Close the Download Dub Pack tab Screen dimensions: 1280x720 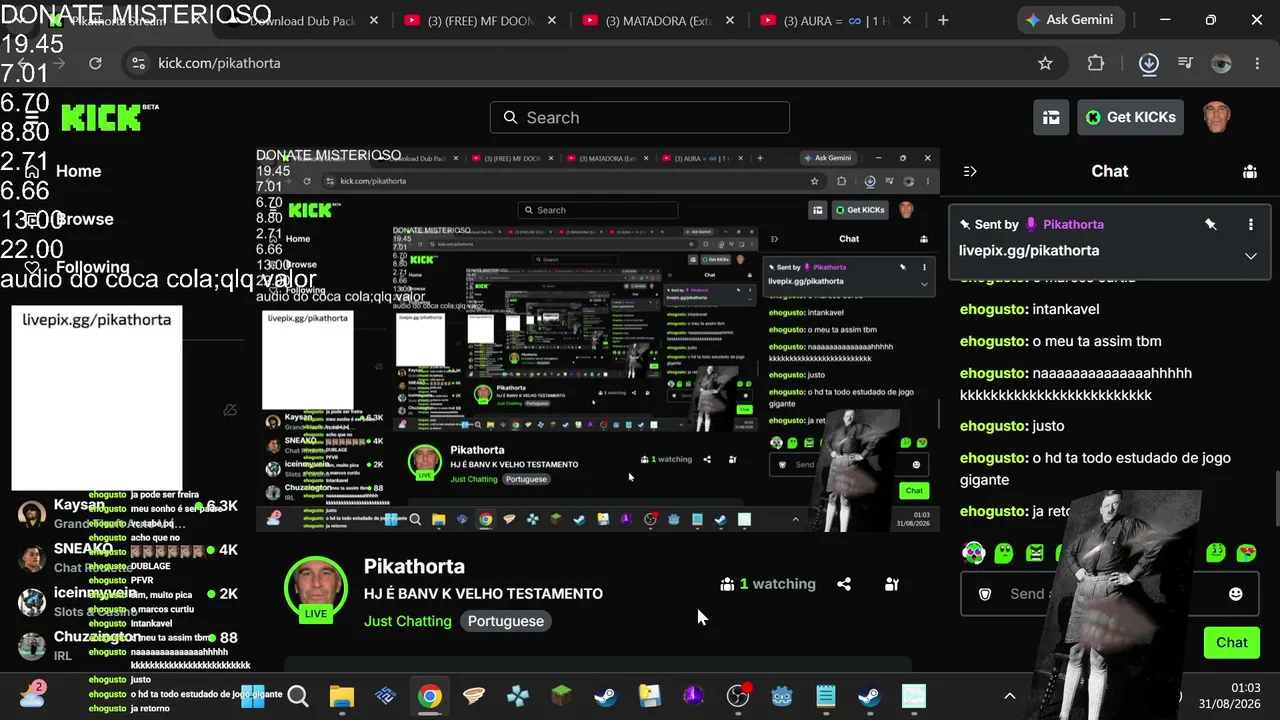pyautogui.click(x=374, y=20)
